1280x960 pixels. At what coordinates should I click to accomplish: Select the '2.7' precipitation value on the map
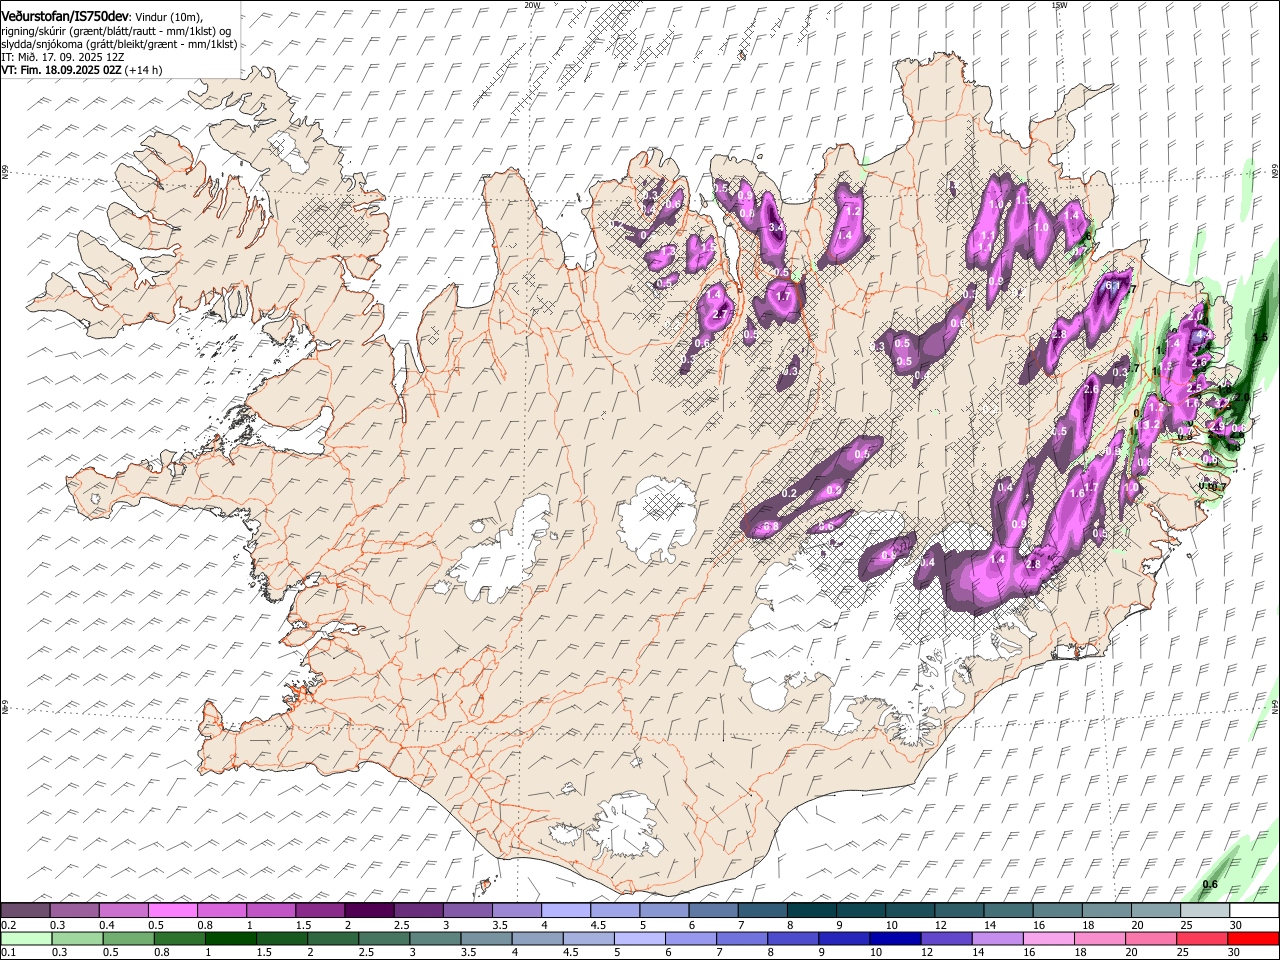pos(719,315)
